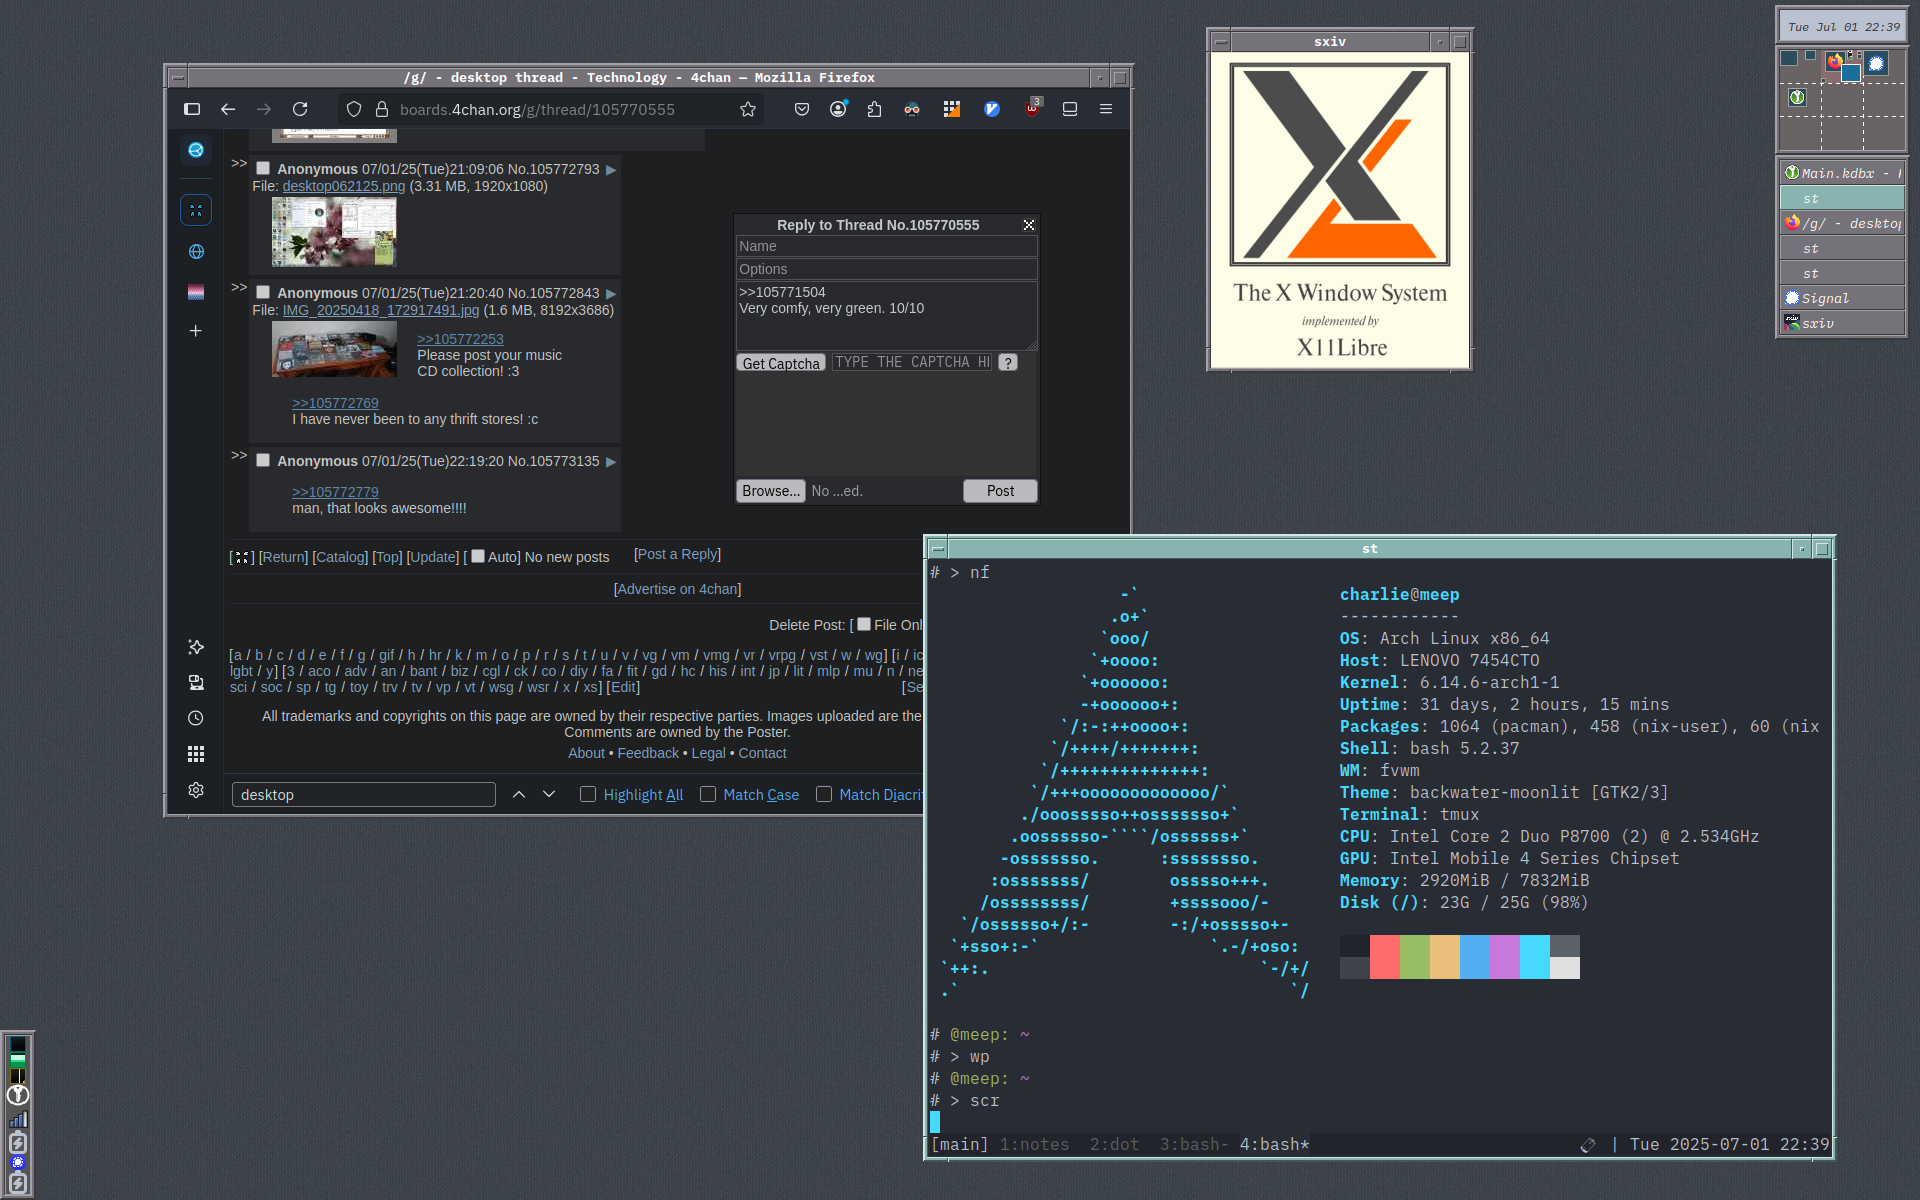
Task: Click the red neofetch color swatch
Action: point(1385,957)
